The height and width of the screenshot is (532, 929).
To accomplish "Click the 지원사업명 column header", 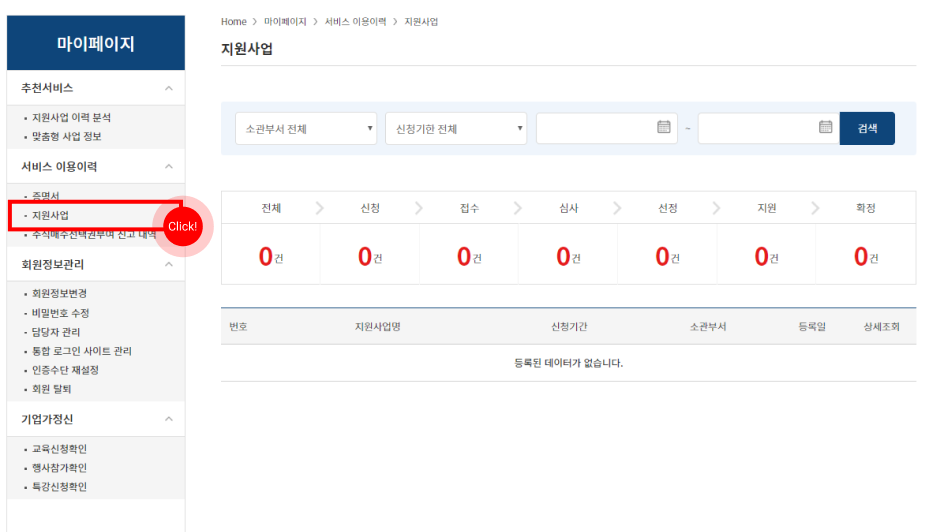I will pyautogui.click(x=378, y=326).
